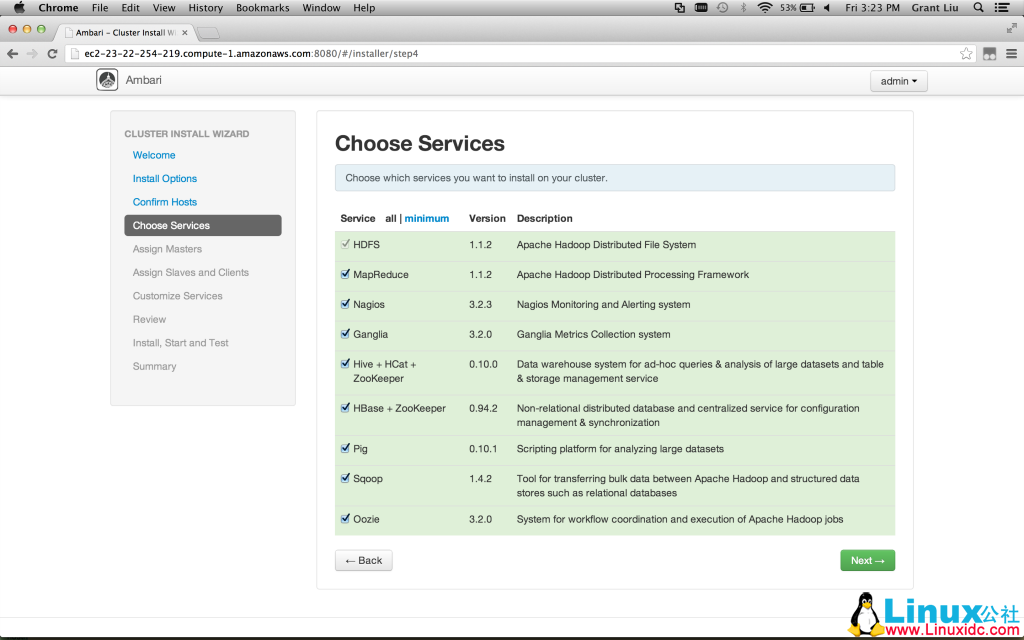Select the minimum services link
Screen dimensions: 1024x640
(427, 218)
